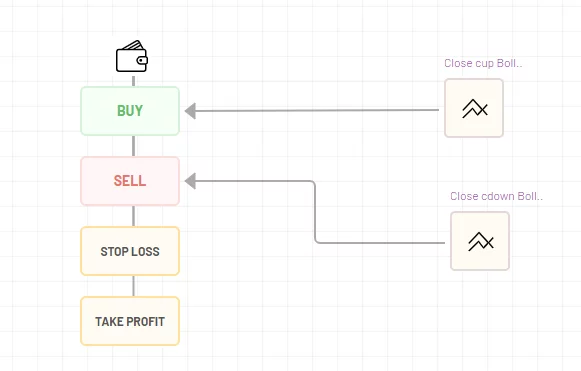Open the STOP LOSS block

[130, 251]
